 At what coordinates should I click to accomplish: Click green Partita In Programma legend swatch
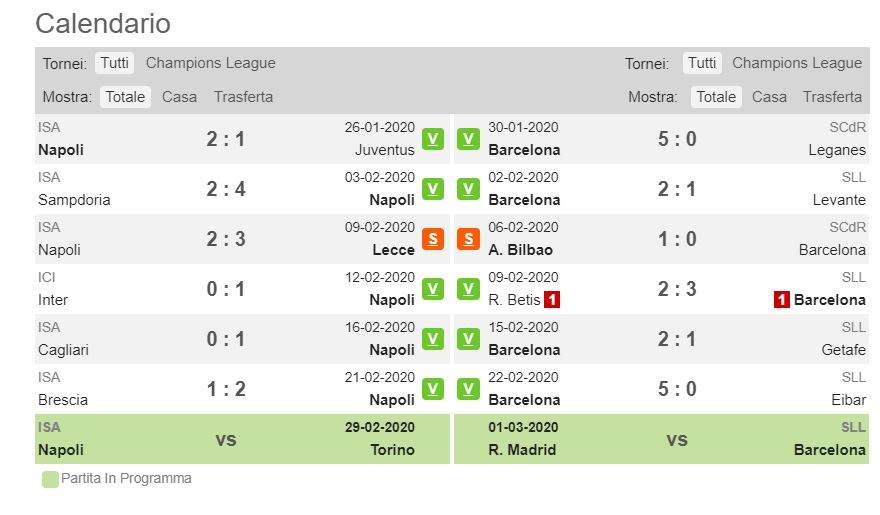[x=50, y=479]
